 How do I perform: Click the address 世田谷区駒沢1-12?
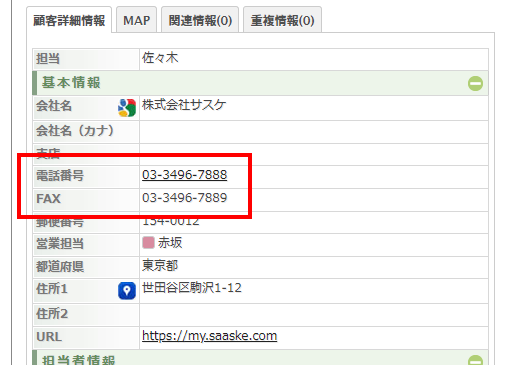(192, 288)
